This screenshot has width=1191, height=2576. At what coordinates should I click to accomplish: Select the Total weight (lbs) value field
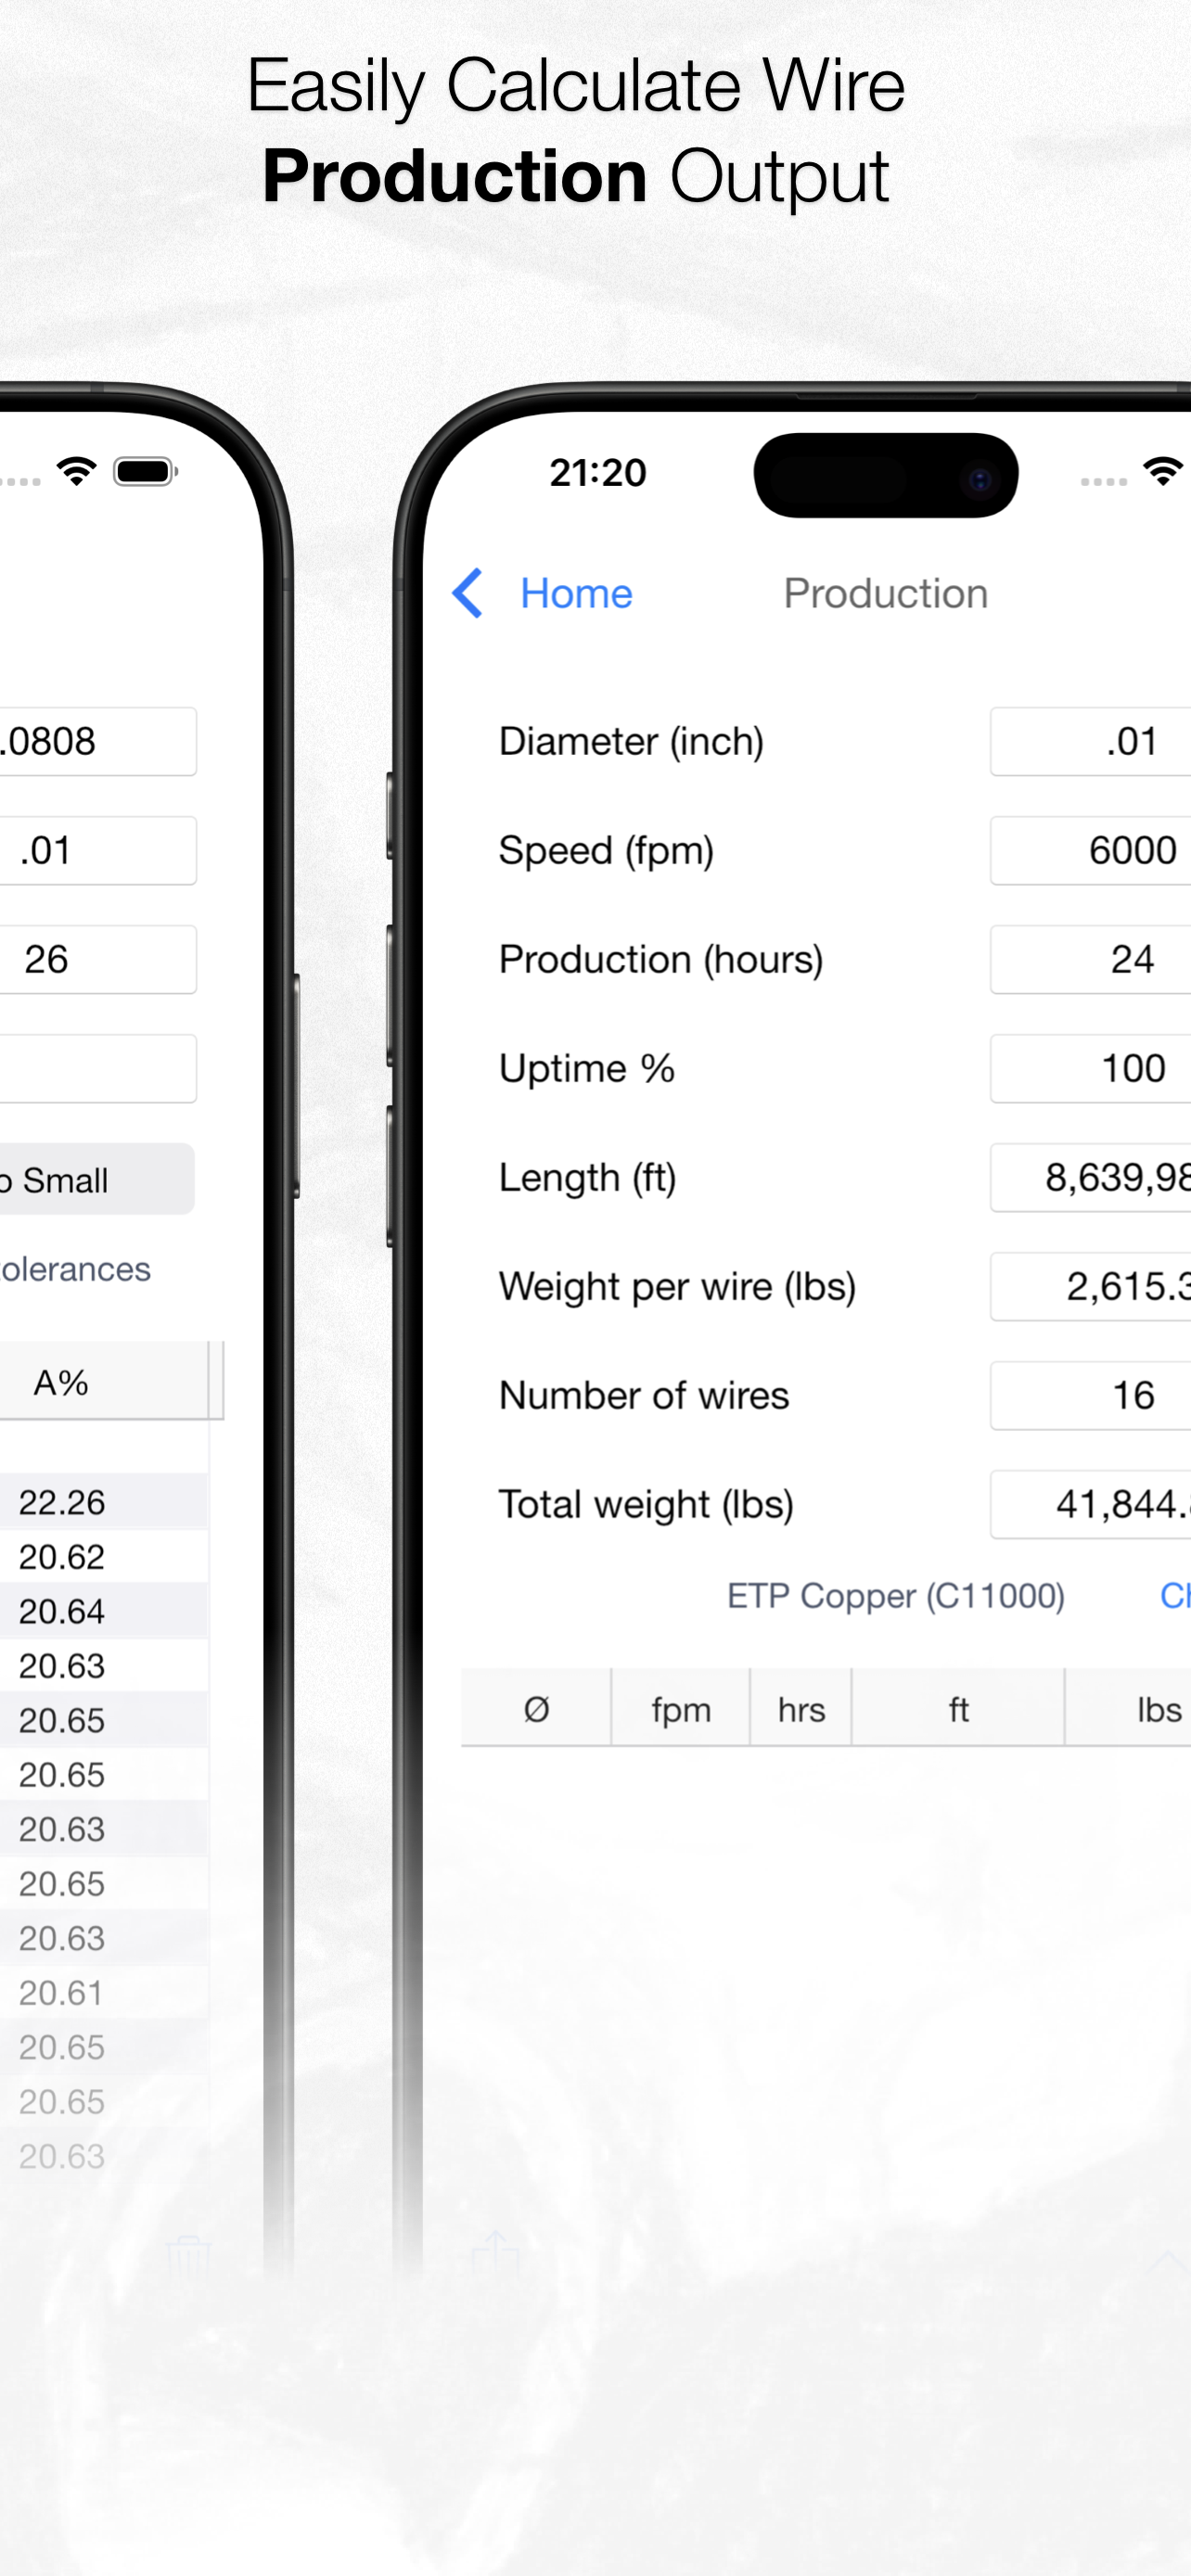pyautogui.click(x=1090, y=1505)
